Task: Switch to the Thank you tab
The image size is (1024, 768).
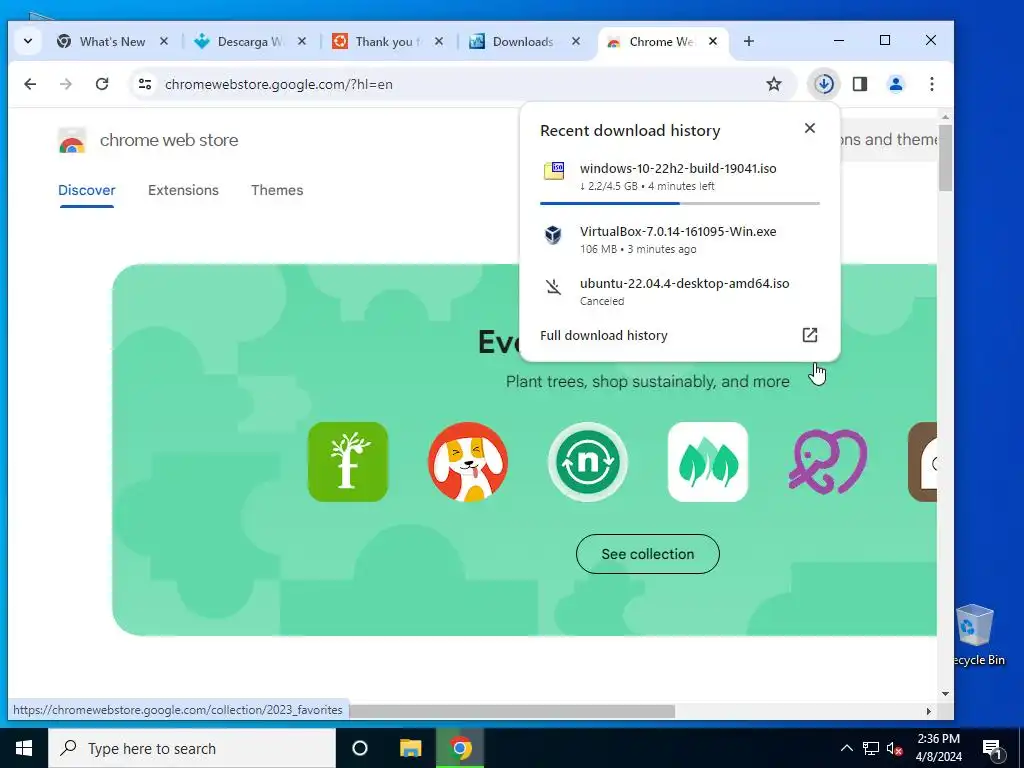Action: point(387,41)
